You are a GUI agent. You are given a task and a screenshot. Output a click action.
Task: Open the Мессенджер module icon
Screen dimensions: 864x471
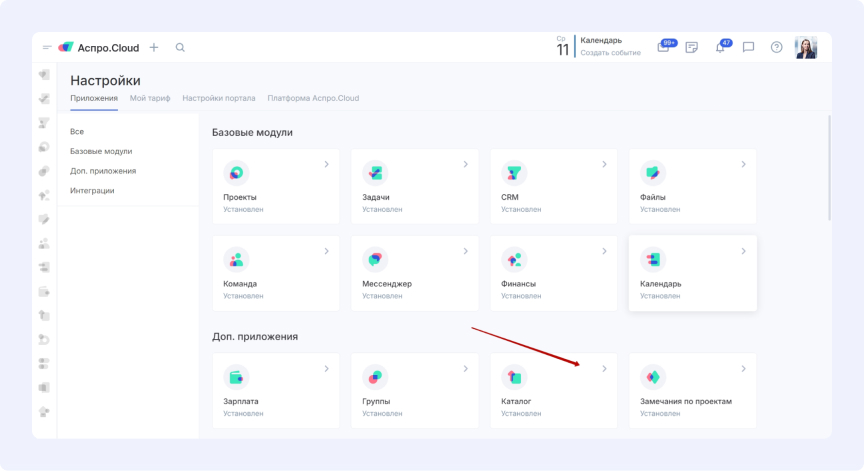click(375, 259)
